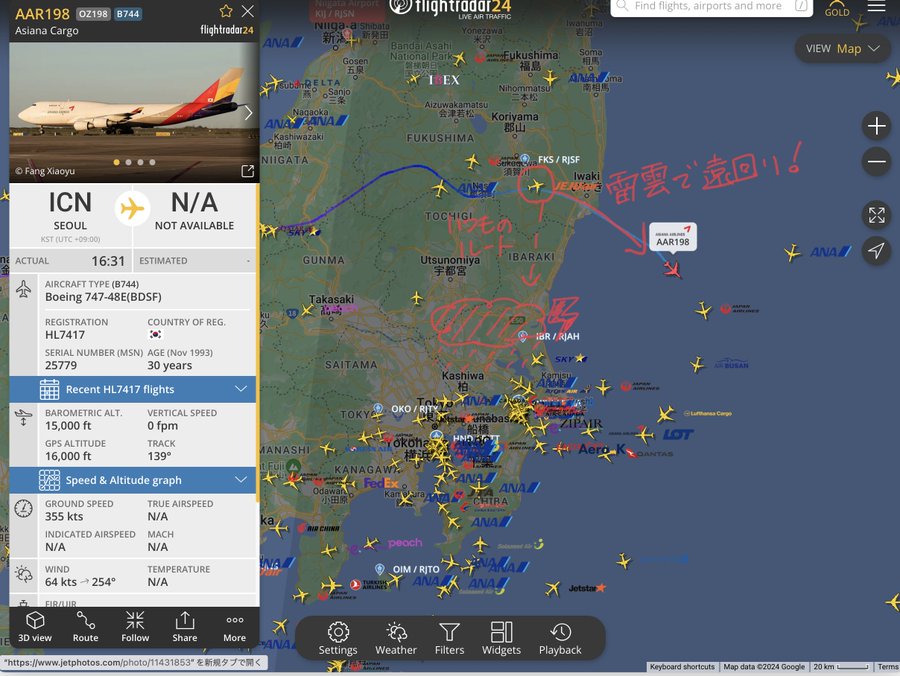The image size is (900, 676).
Task: Select second photo carousel dot
Action: (129, 162)
